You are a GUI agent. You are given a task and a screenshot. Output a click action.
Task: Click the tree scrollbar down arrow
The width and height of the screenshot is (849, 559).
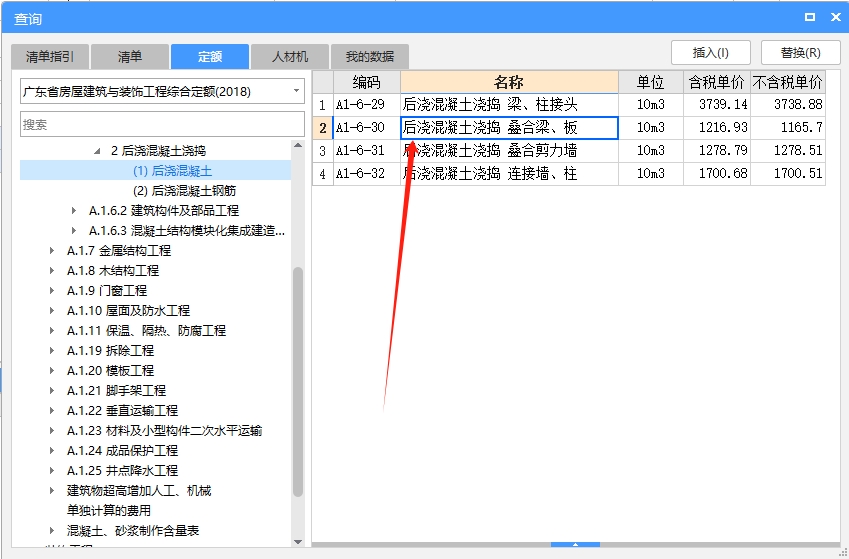(298, 542)
